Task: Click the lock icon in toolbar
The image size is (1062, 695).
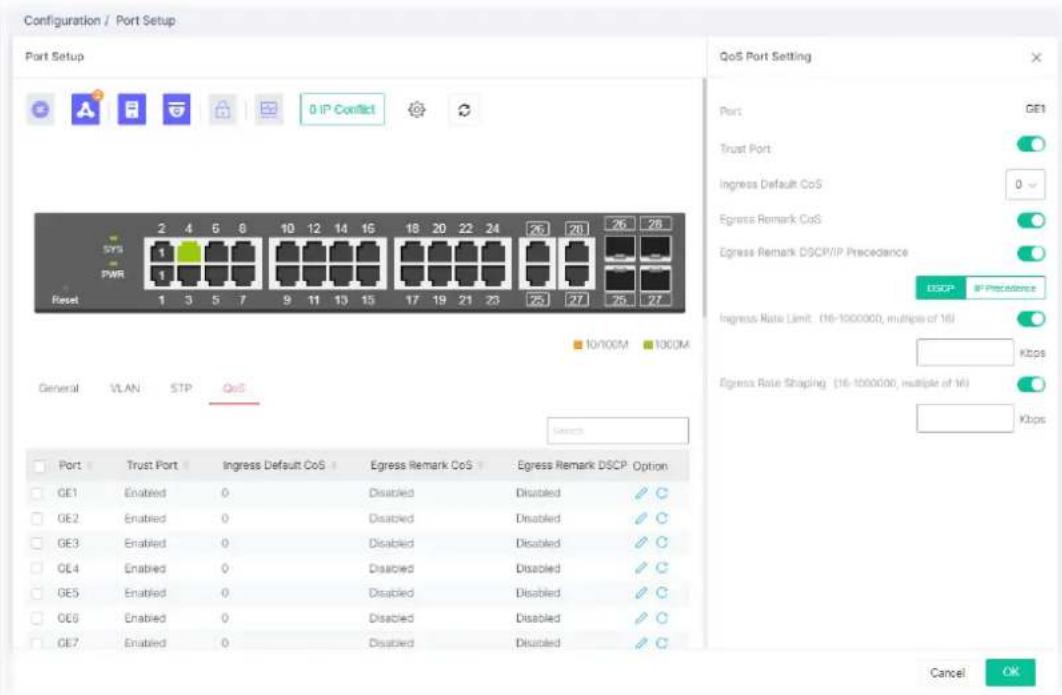Action: 222,109
